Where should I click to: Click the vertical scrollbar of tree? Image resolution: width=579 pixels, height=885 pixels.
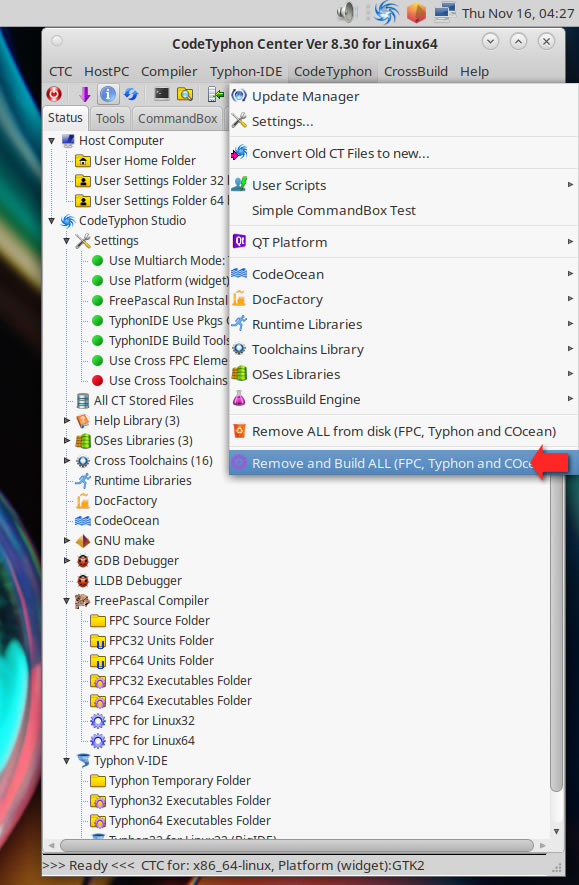(556, 632)
